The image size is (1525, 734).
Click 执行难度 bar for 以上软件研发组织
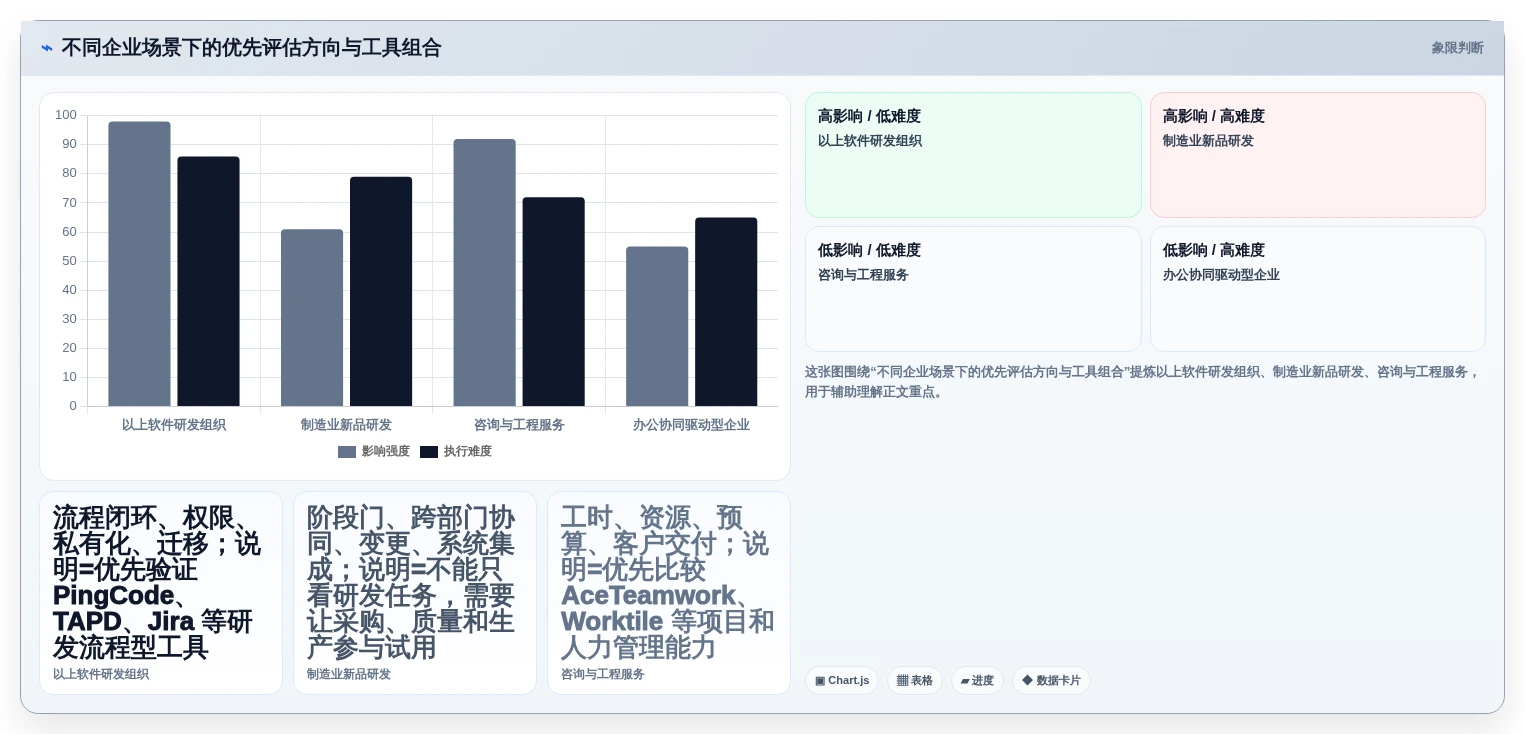[208, 281]
